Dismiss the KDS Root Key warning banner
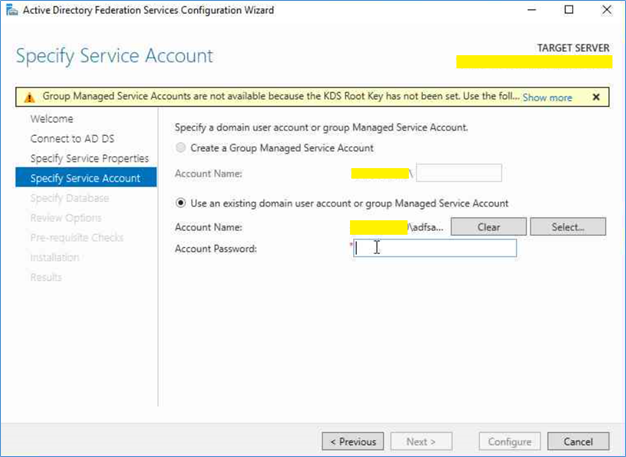Screen dimensions: 626x457 coord(596,97)
